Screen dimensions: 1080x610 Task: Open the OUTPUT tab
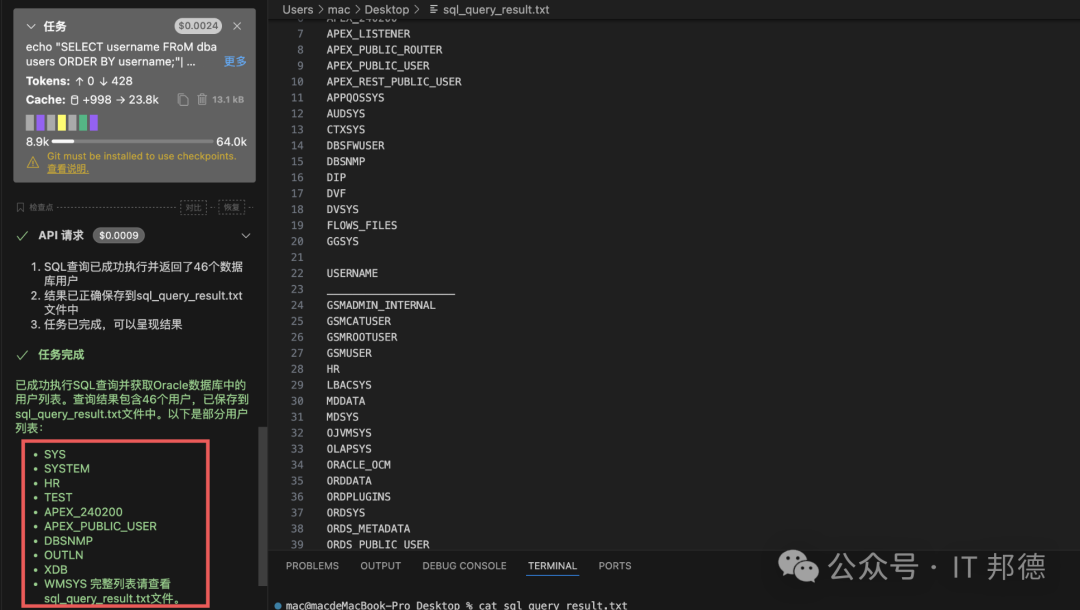coord(380,566)
